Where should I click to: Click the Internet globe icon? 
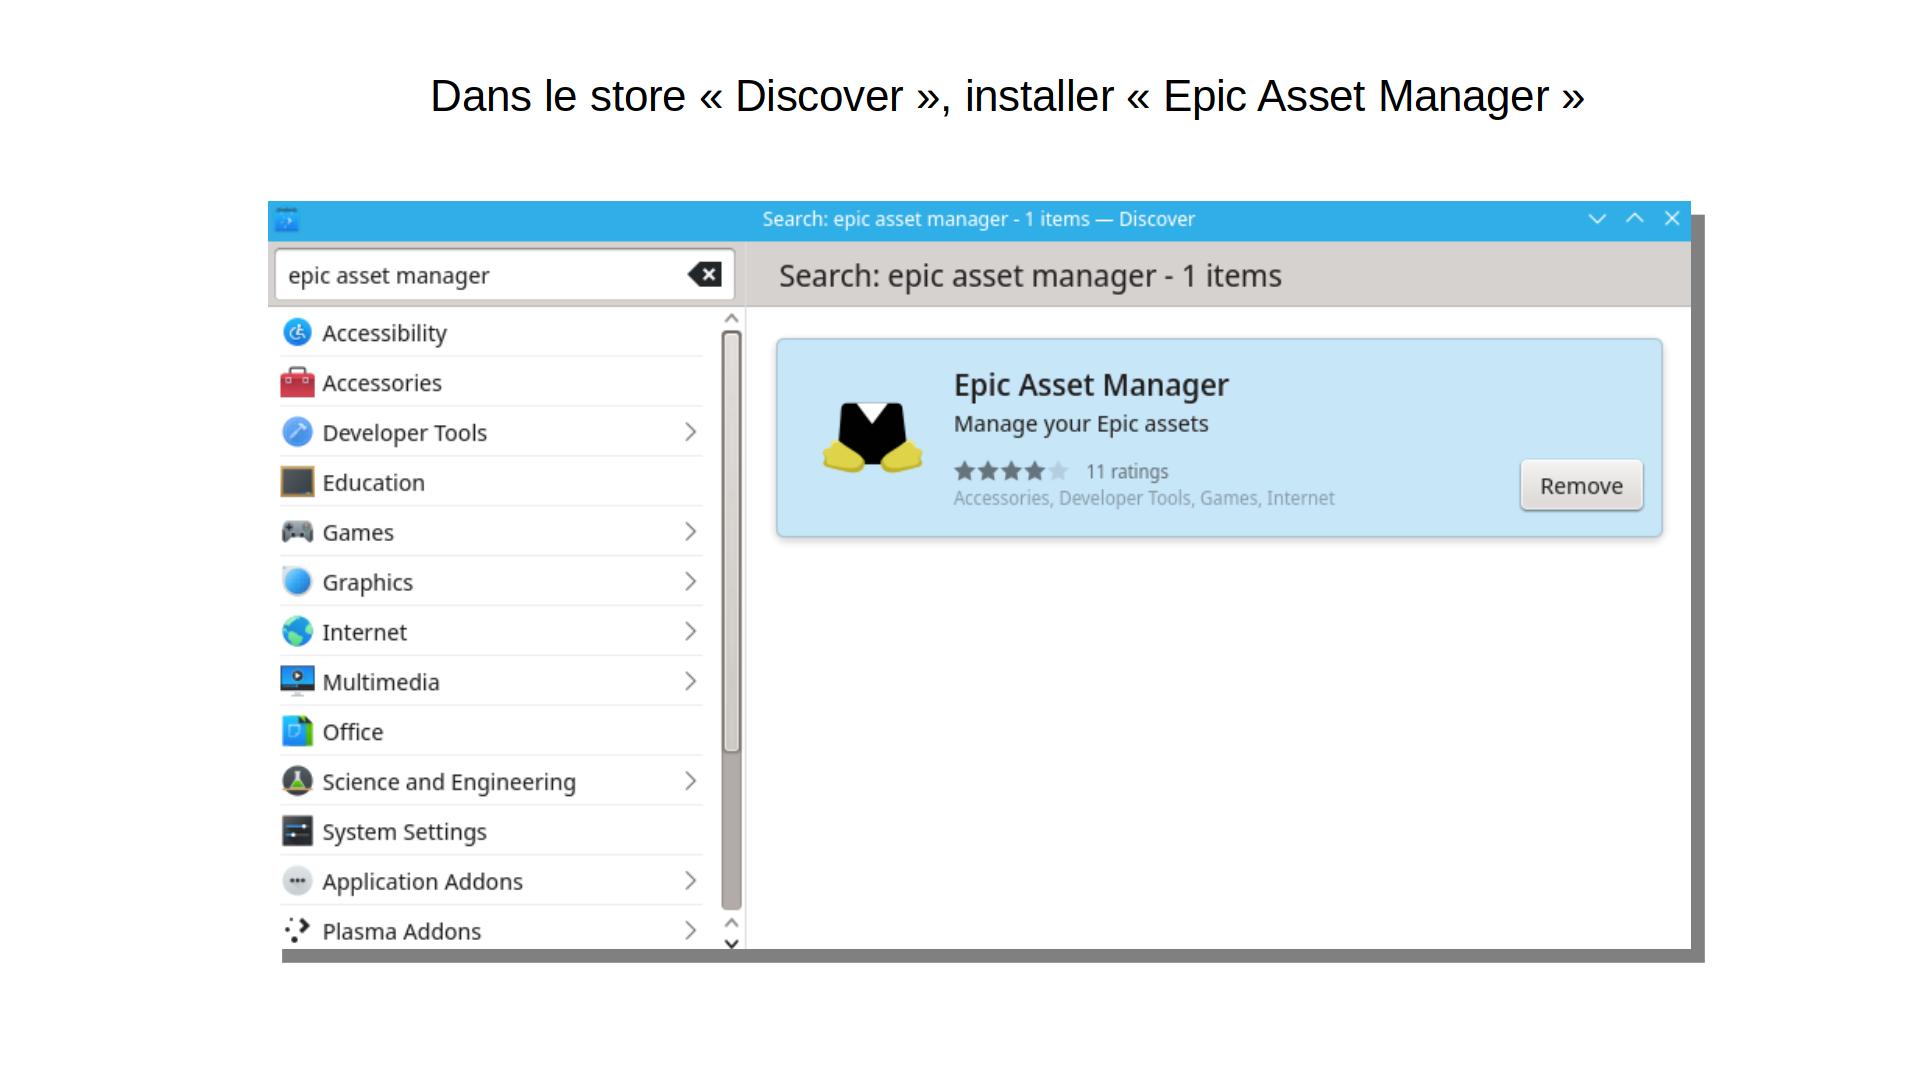297,632
